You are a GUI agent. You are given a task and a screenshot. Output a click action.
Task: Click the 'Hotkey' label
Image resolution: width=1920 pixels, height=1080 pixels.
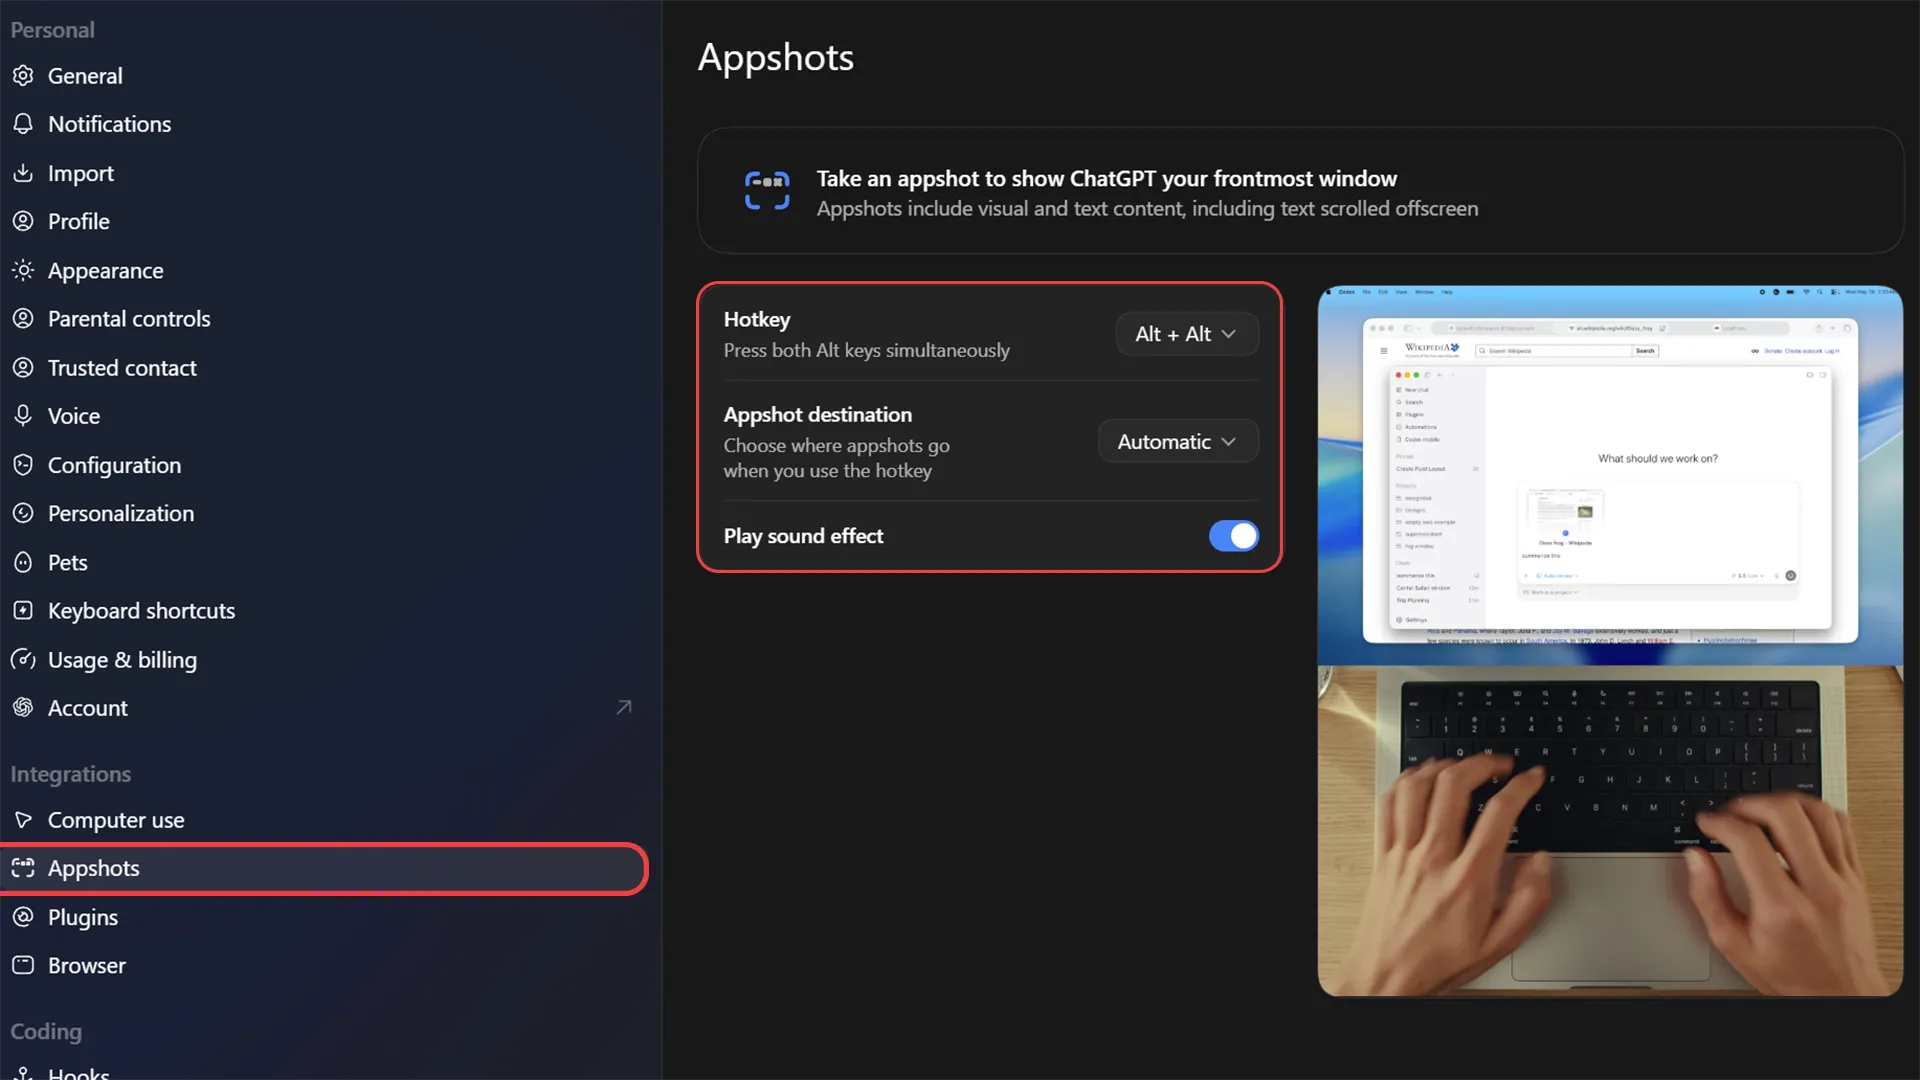tap(757, 320)
